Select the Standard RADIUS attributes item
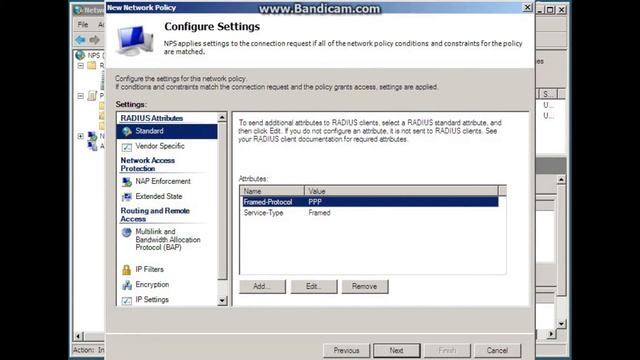The width and height of the screenshot is (640, 360). click(x=167, y=131)
